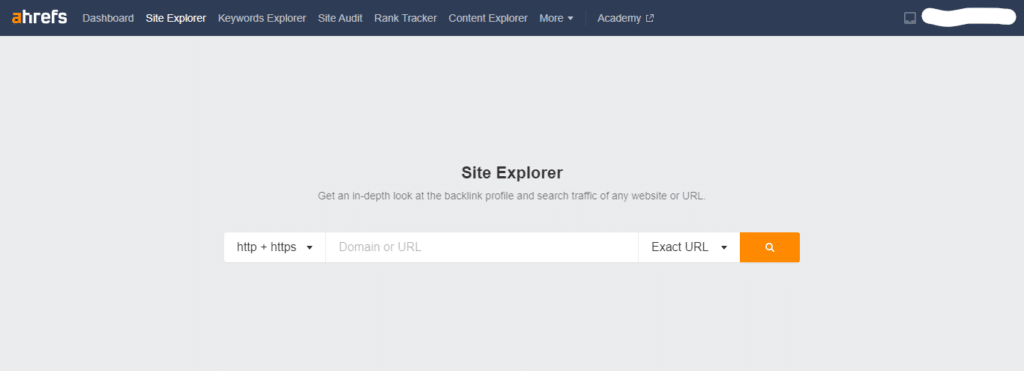This screenshot has width=1024, height=371.
Task: Expand the More dropdown menu
Action: [x=556, y=18]
